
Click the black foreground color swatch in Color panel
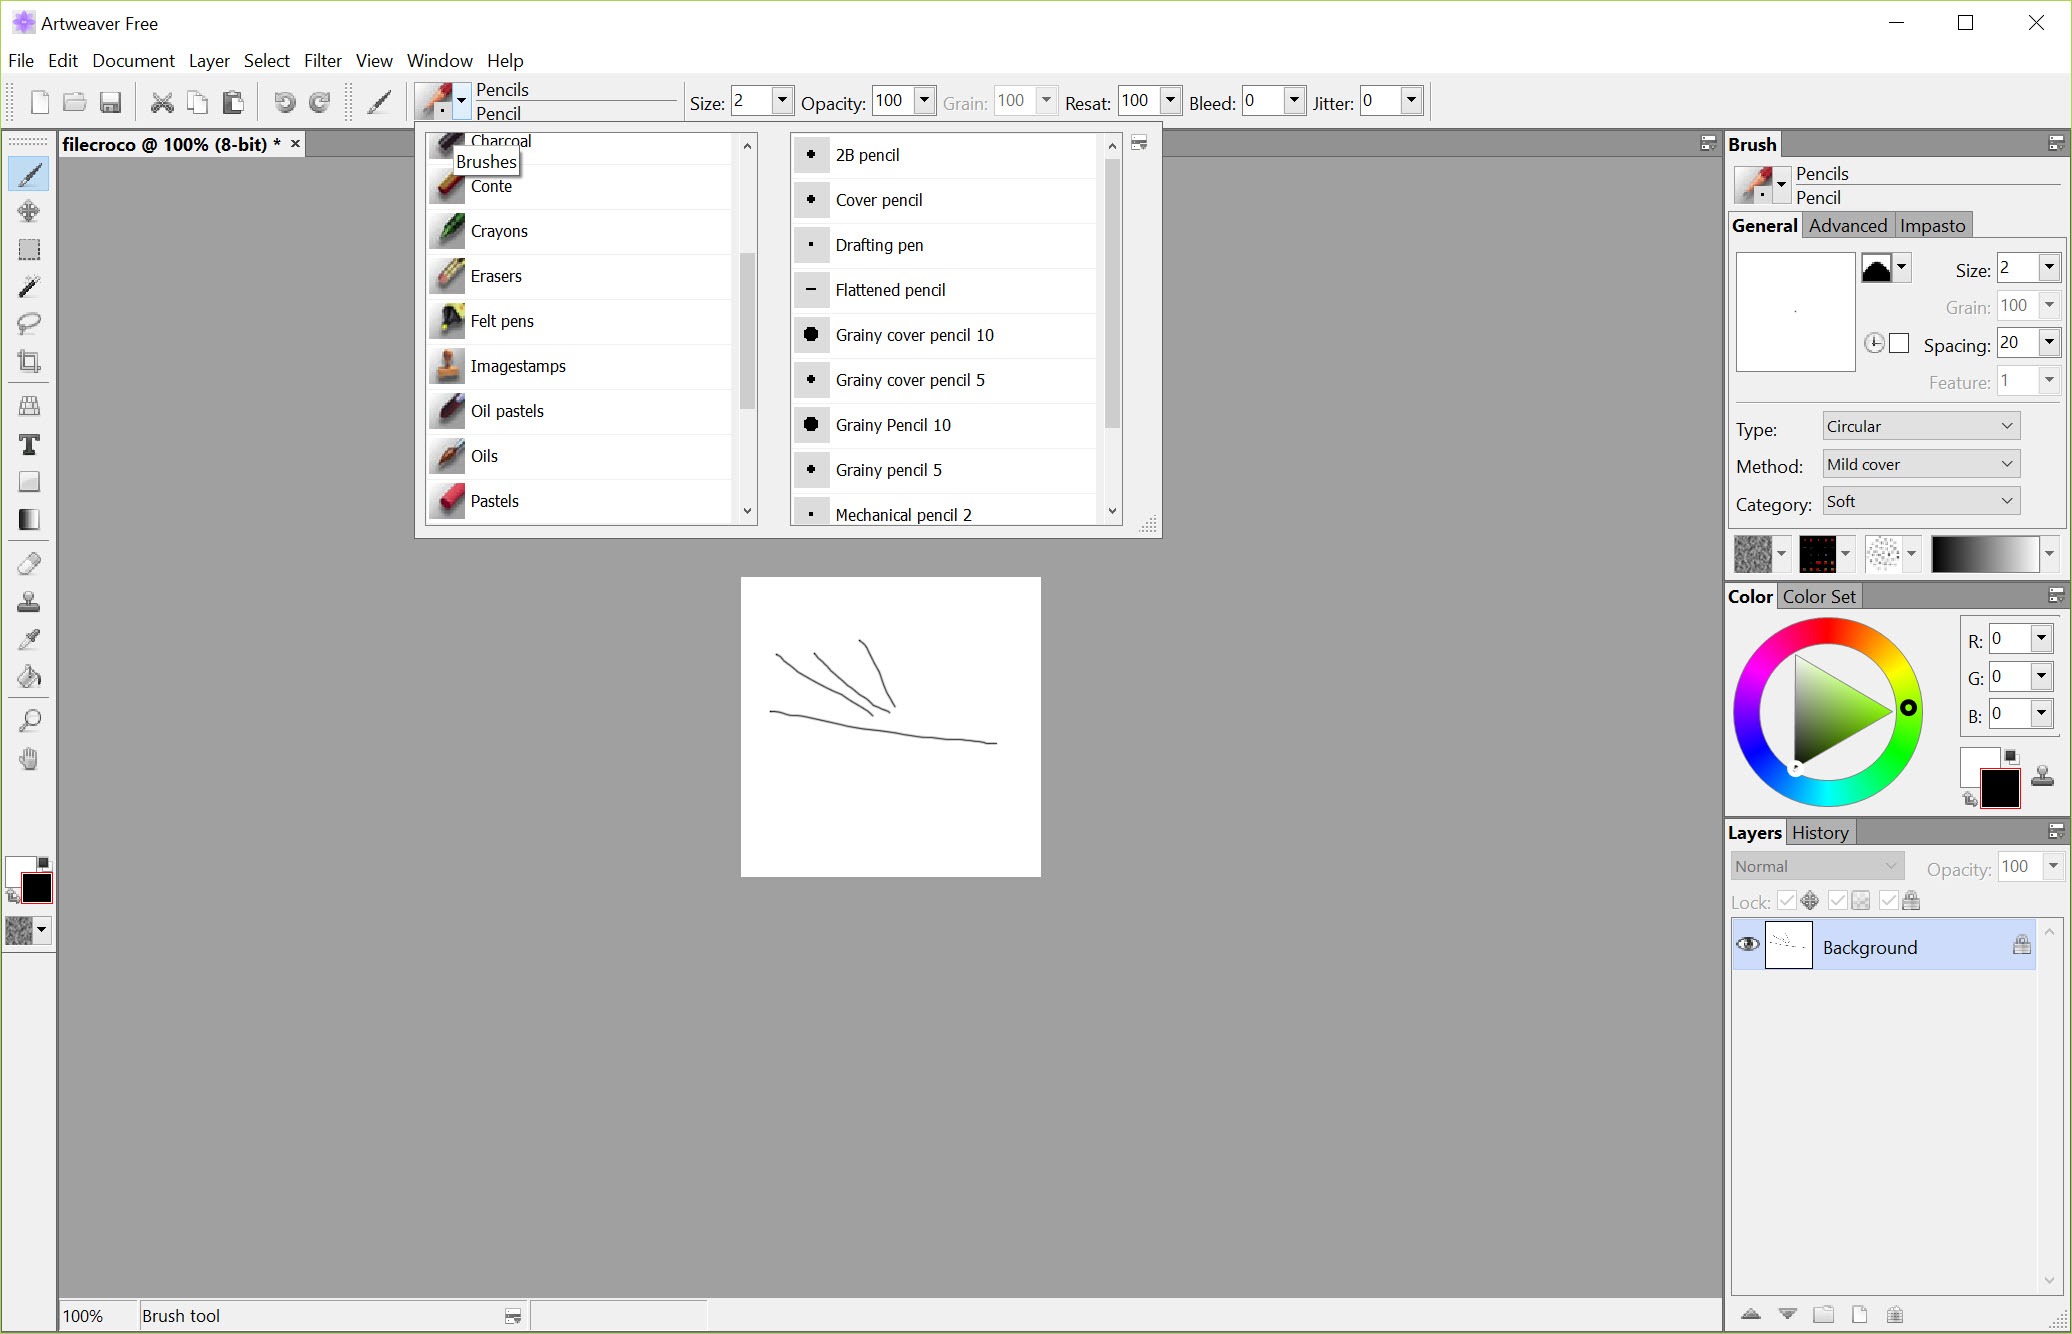coord(2000,789)
